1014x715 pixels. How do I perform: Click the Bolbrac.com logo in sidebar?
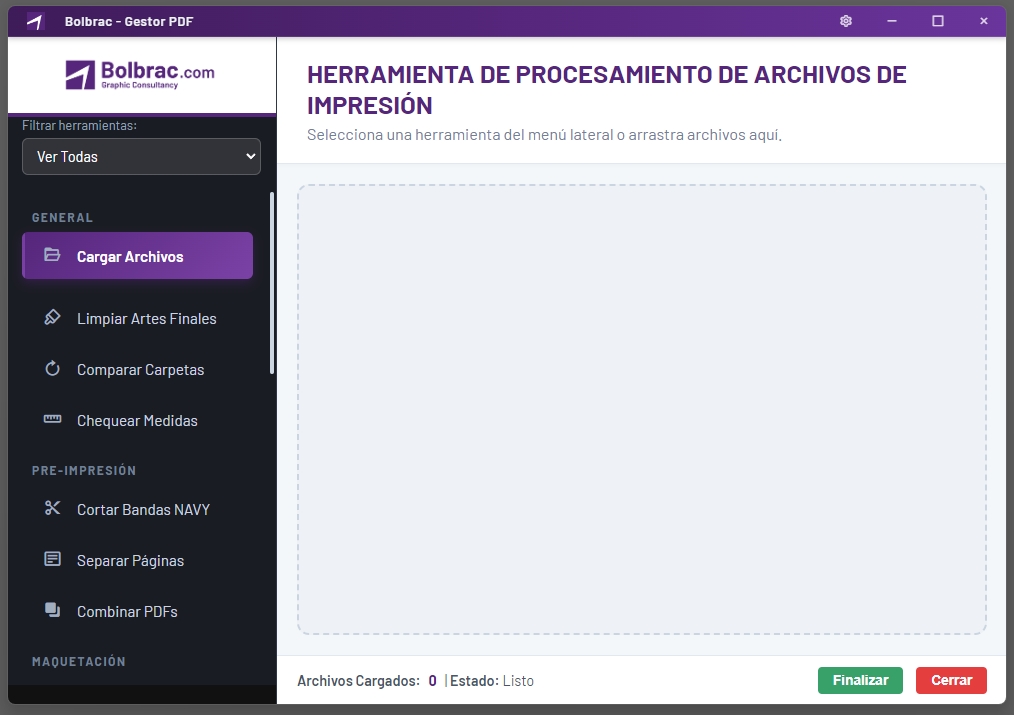(x=140, y=75)
